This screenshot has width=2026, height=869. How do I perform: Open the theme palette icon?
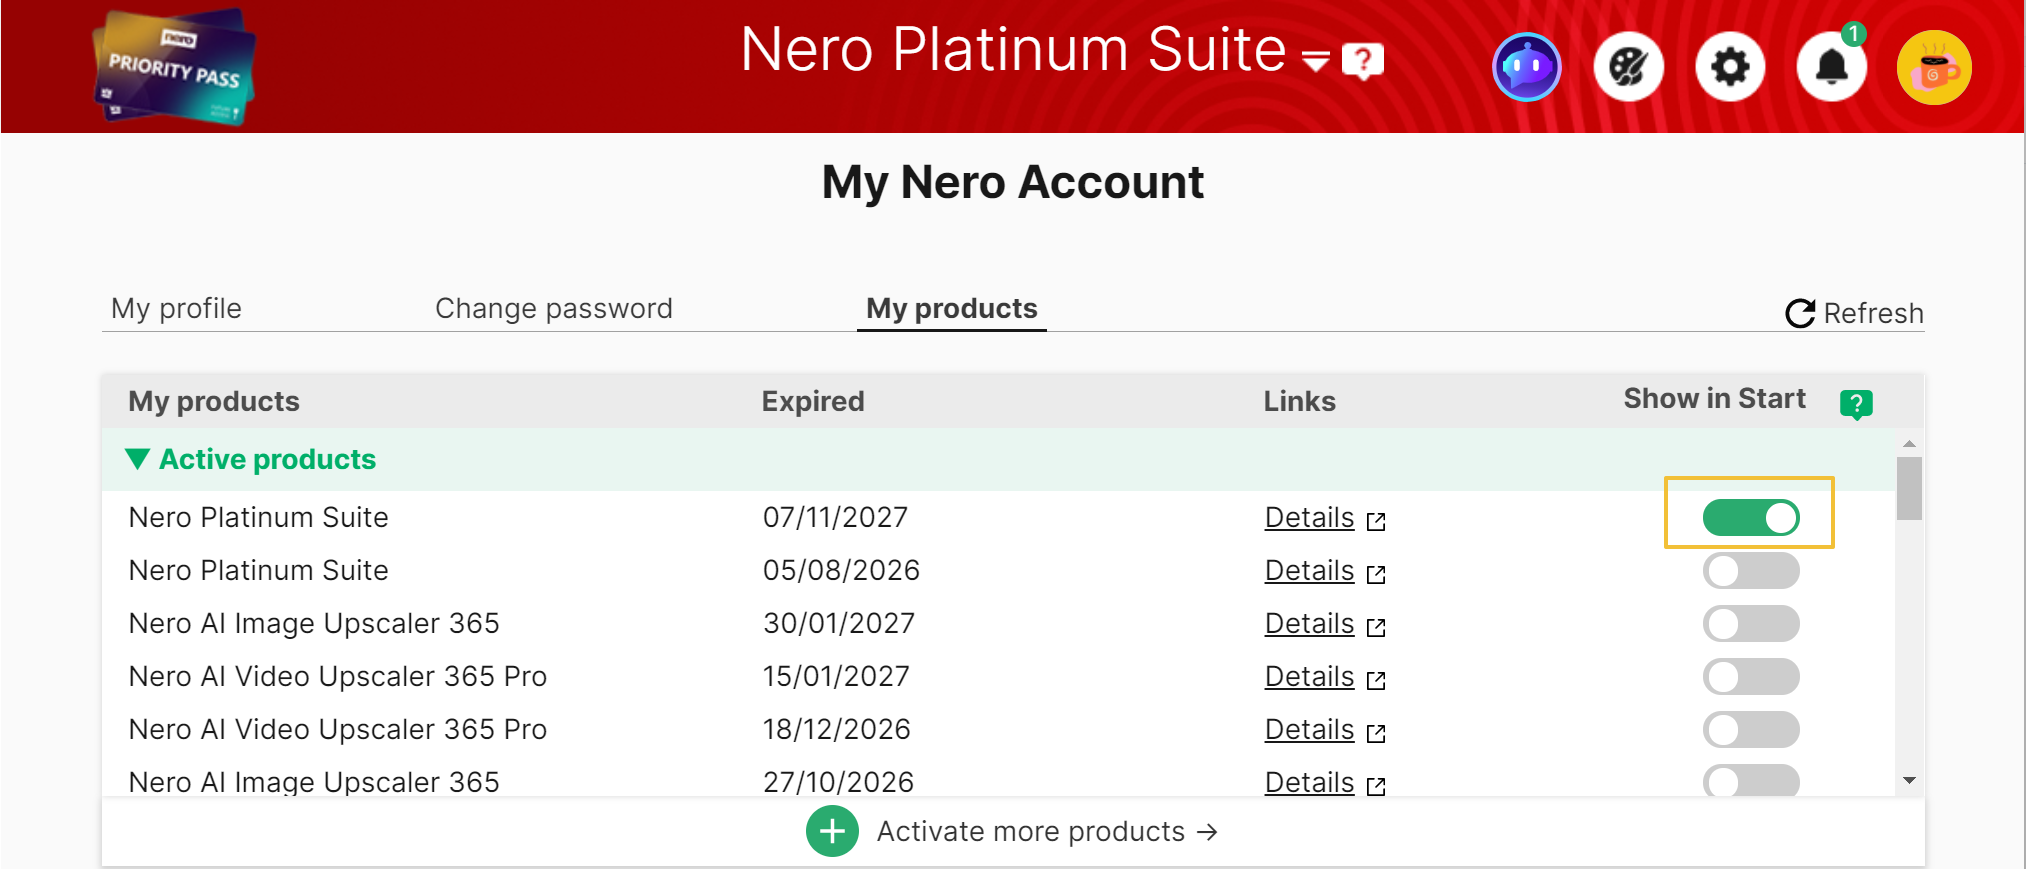tap(1628, 67)
